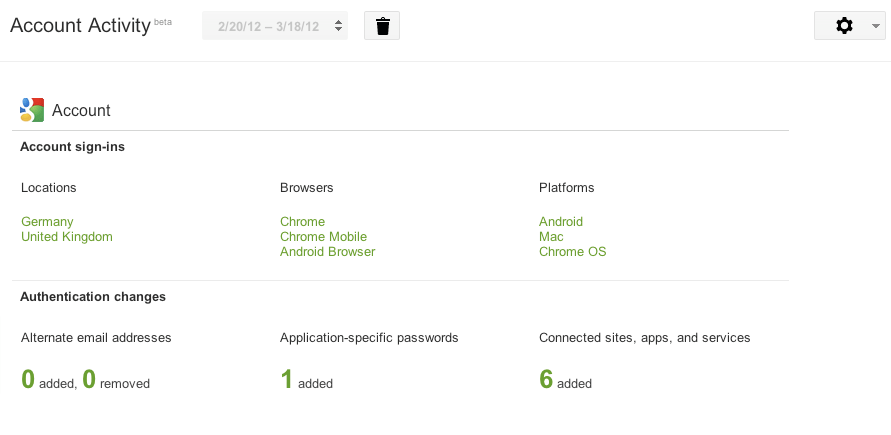The height and width of the screenshot is (435, 891).
Task: Click the Chrome Mobile link
Action: pyautogui.click(x=323, y=237)
